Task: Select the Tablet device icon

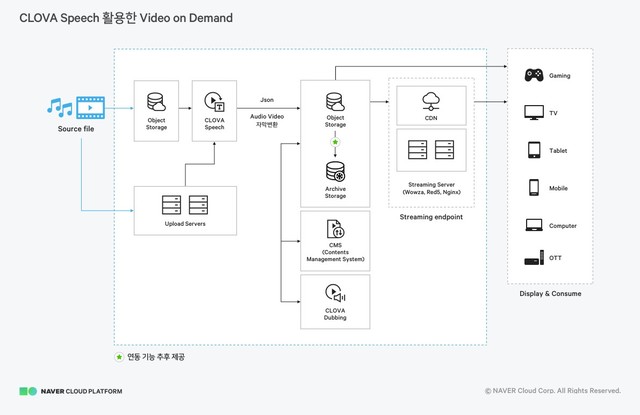Action: [x=534, y=150]
